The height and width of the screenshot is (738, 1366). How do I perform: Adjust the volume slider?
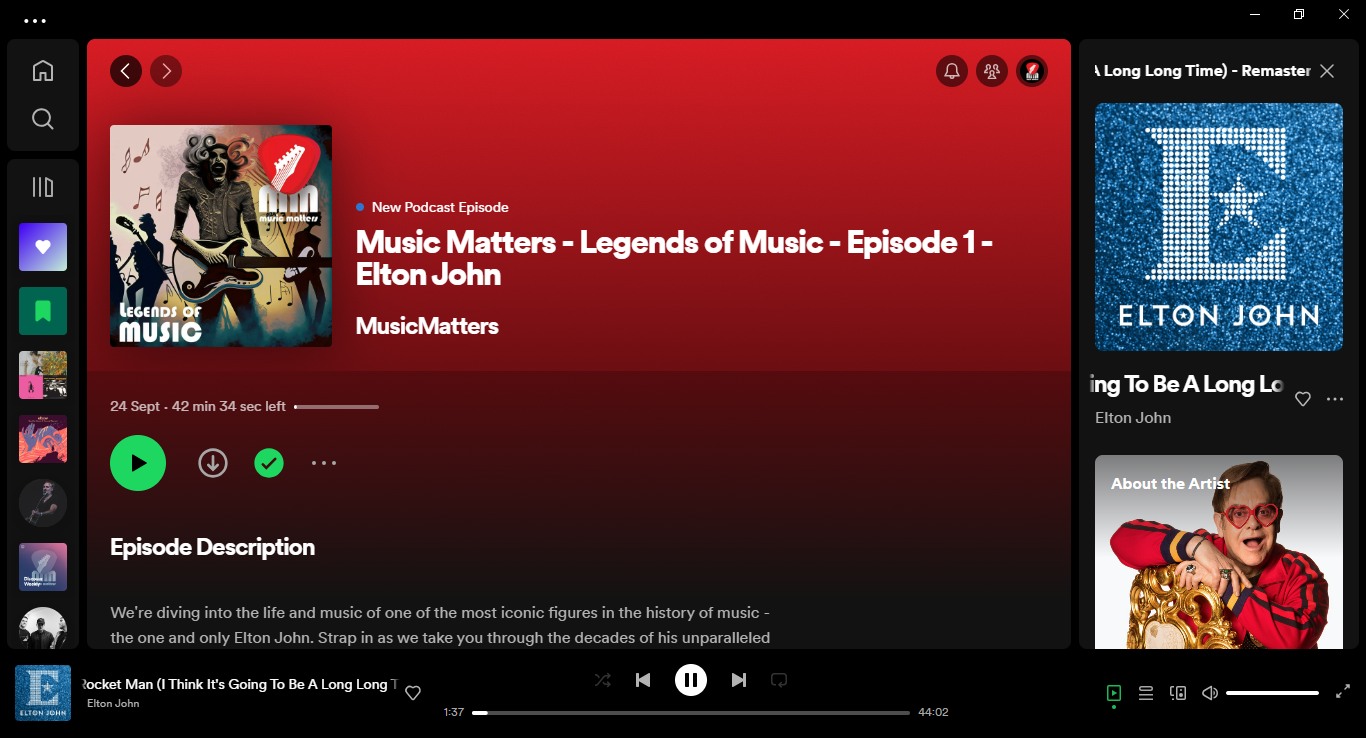coord(1272,693)
